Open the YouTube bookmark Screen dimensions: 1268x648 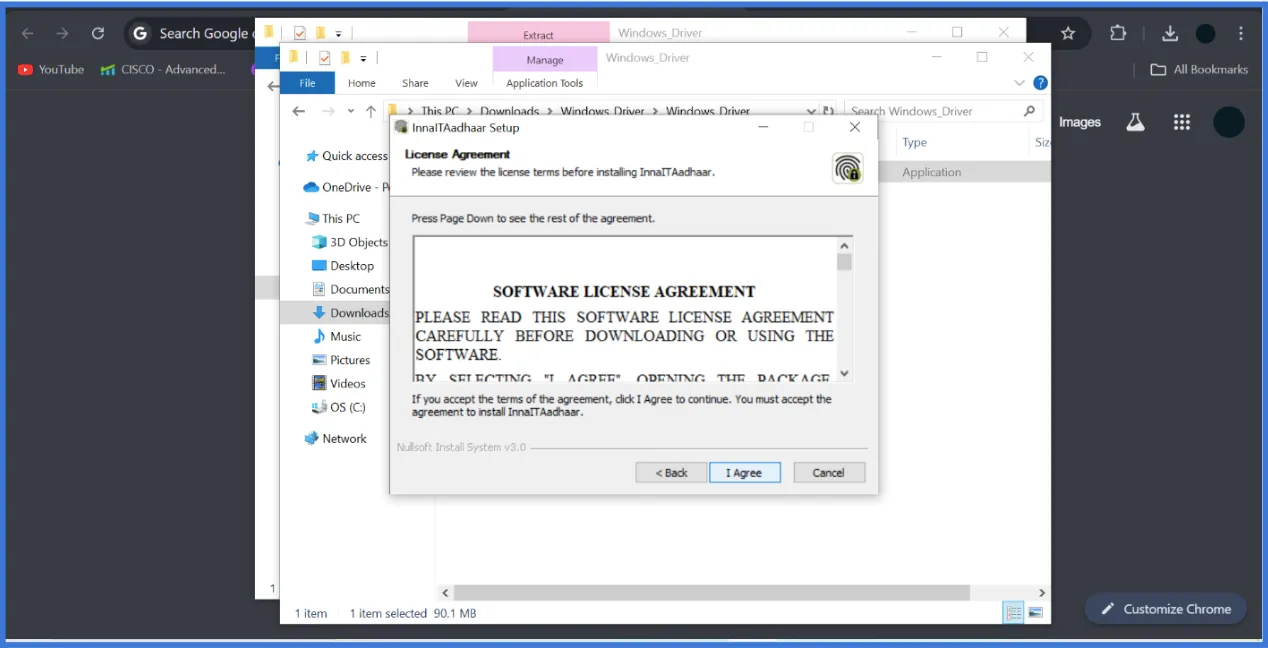pos(51,69)
